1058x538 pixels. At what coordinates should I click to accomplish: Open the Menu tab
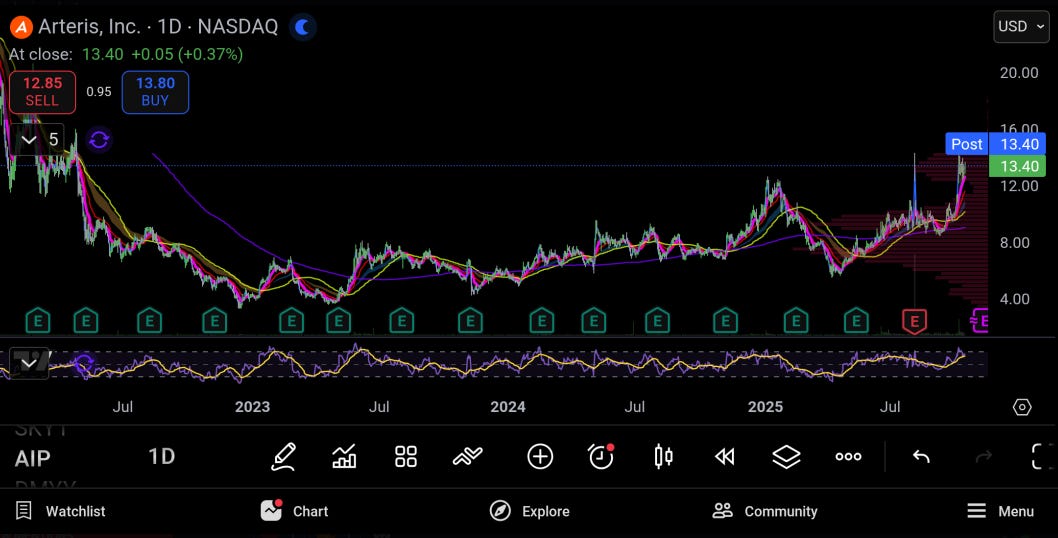(1000, 511)
